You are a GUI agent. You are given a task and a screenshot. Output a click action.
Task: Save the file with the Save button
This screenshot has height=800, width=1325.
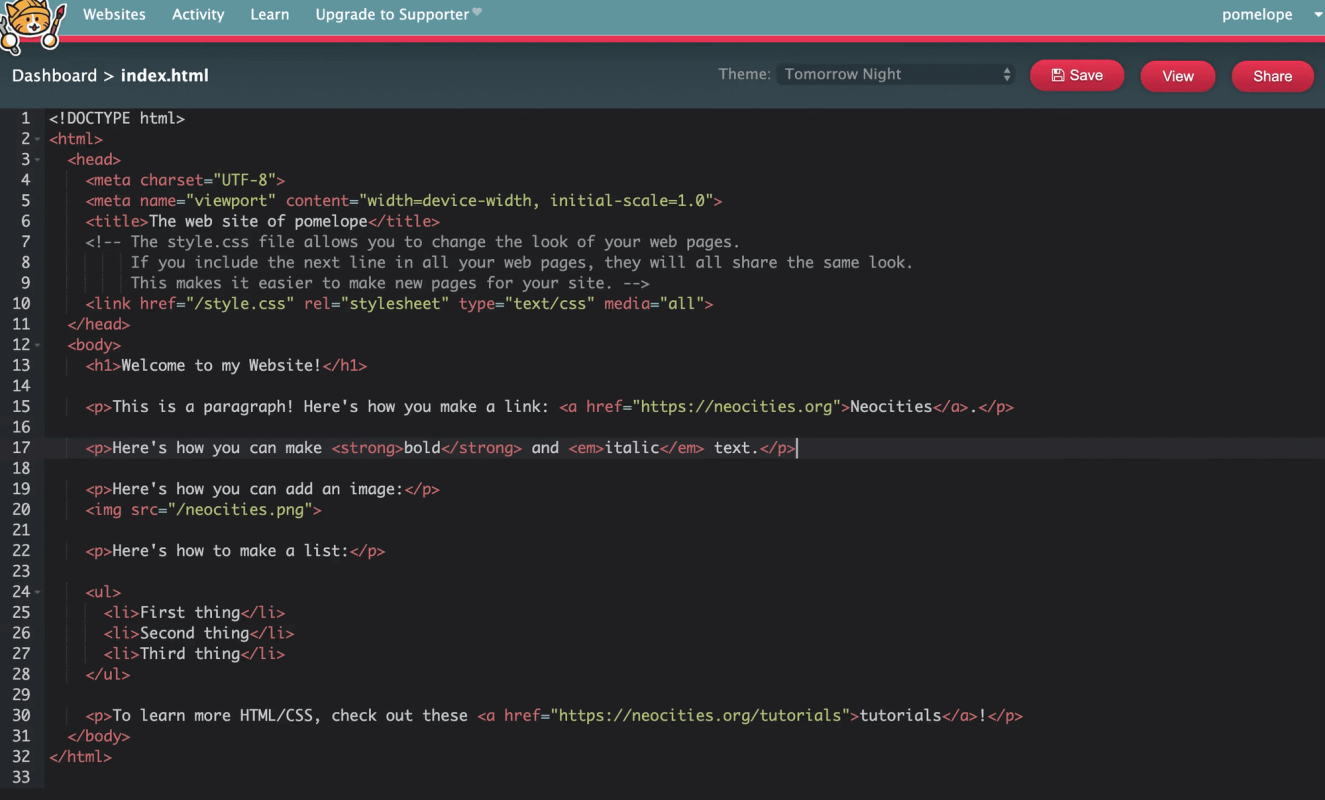pos(1077,75)
